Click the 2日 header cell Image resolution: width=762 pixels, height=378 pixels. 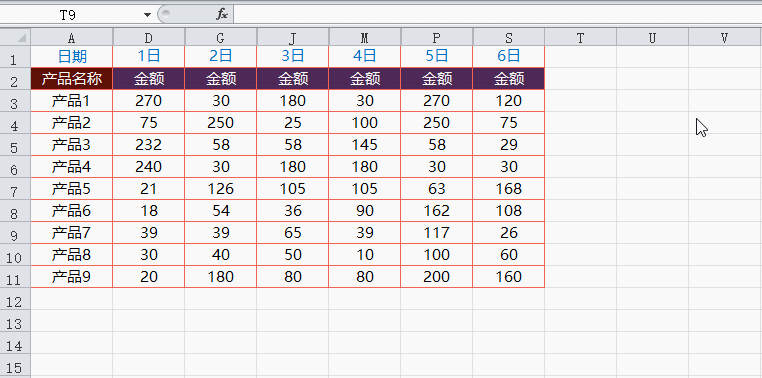[221, 57]
